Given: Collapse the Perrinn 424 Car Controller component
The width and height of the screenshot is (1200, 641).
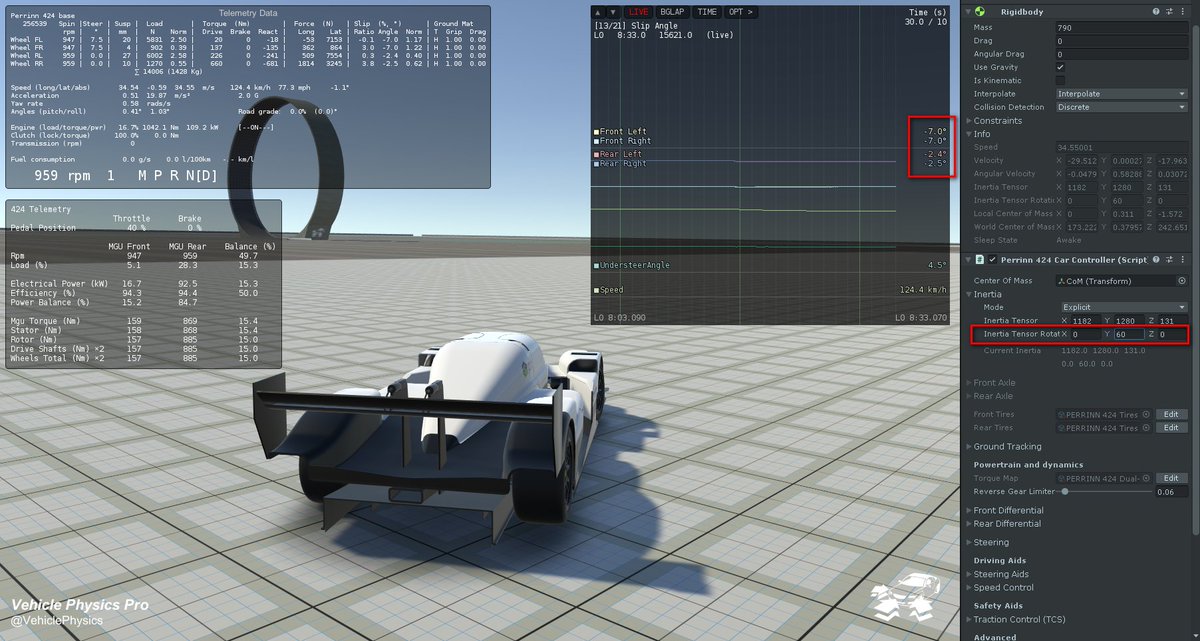Looking at the screenshot, I should 968,260.
